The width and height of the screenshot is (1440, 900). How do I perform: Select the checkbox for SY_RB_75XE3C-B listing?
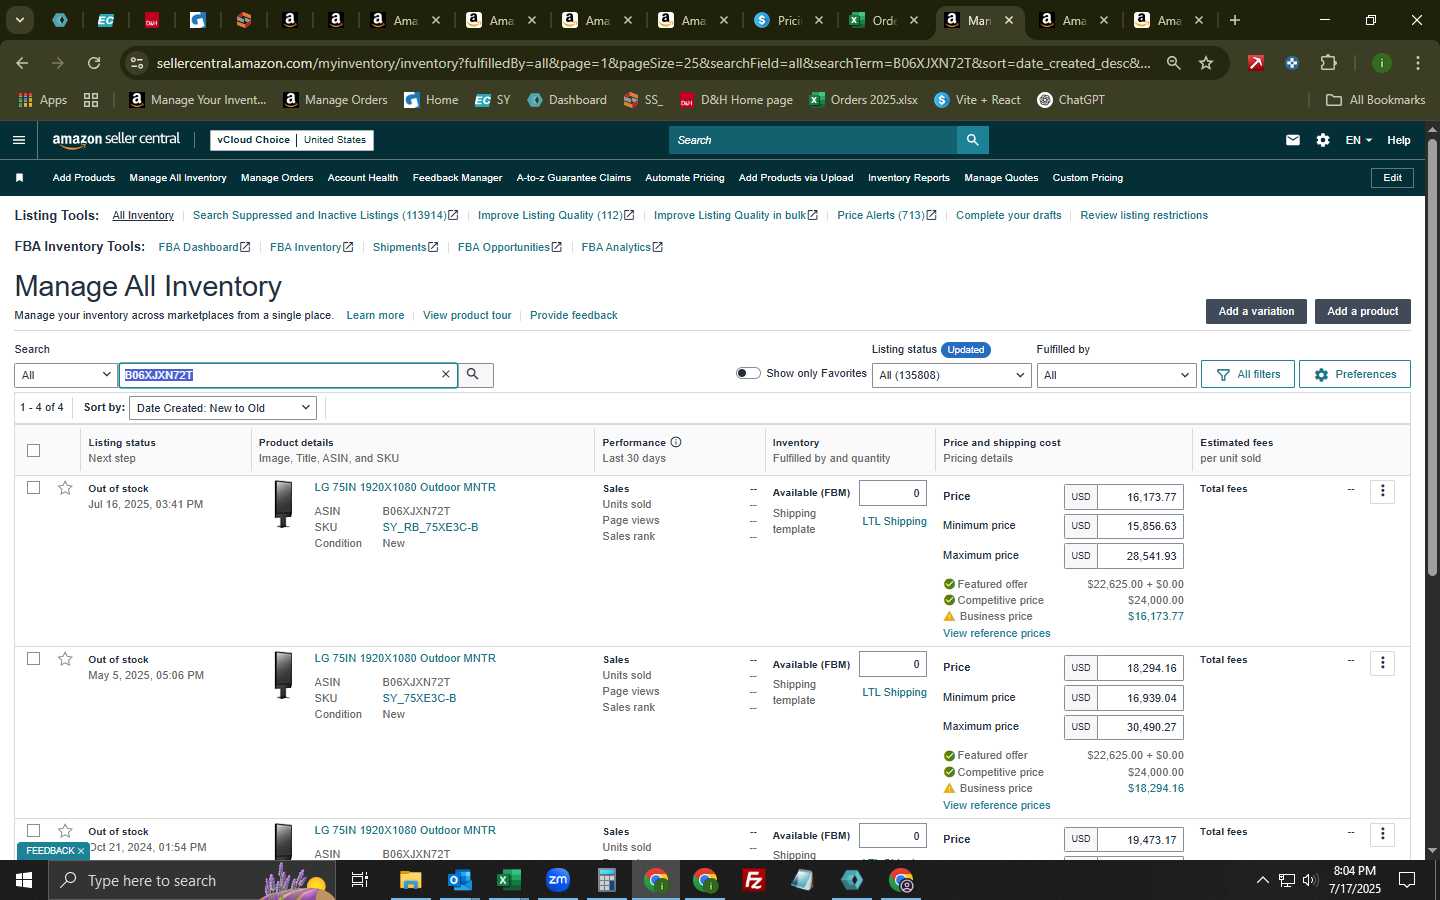(33, 488)
